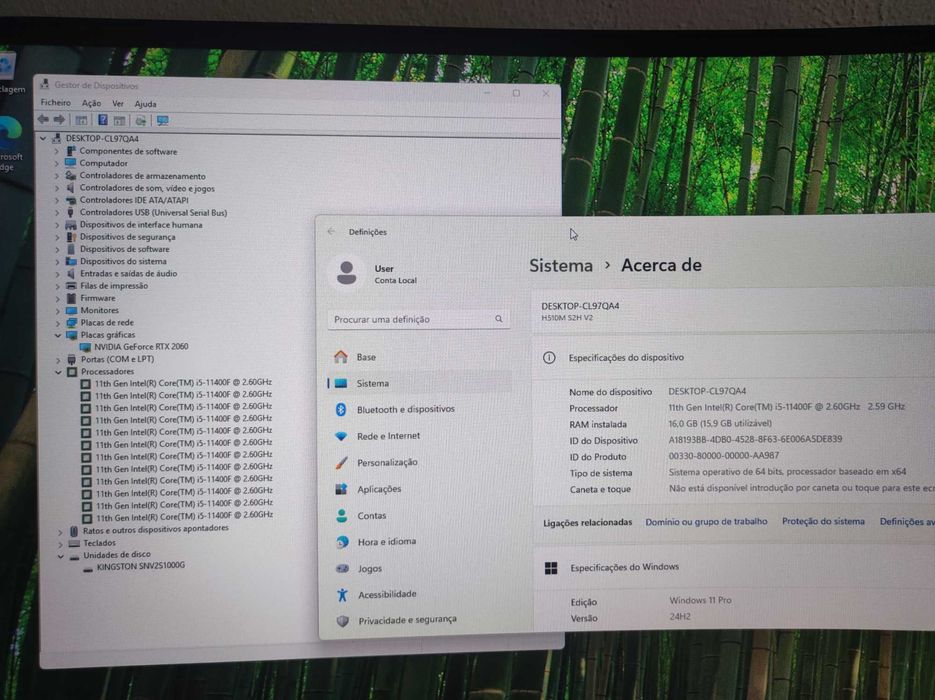Collapse the DESKTOP-CL97QA4 root node

[x=43, y=138]
